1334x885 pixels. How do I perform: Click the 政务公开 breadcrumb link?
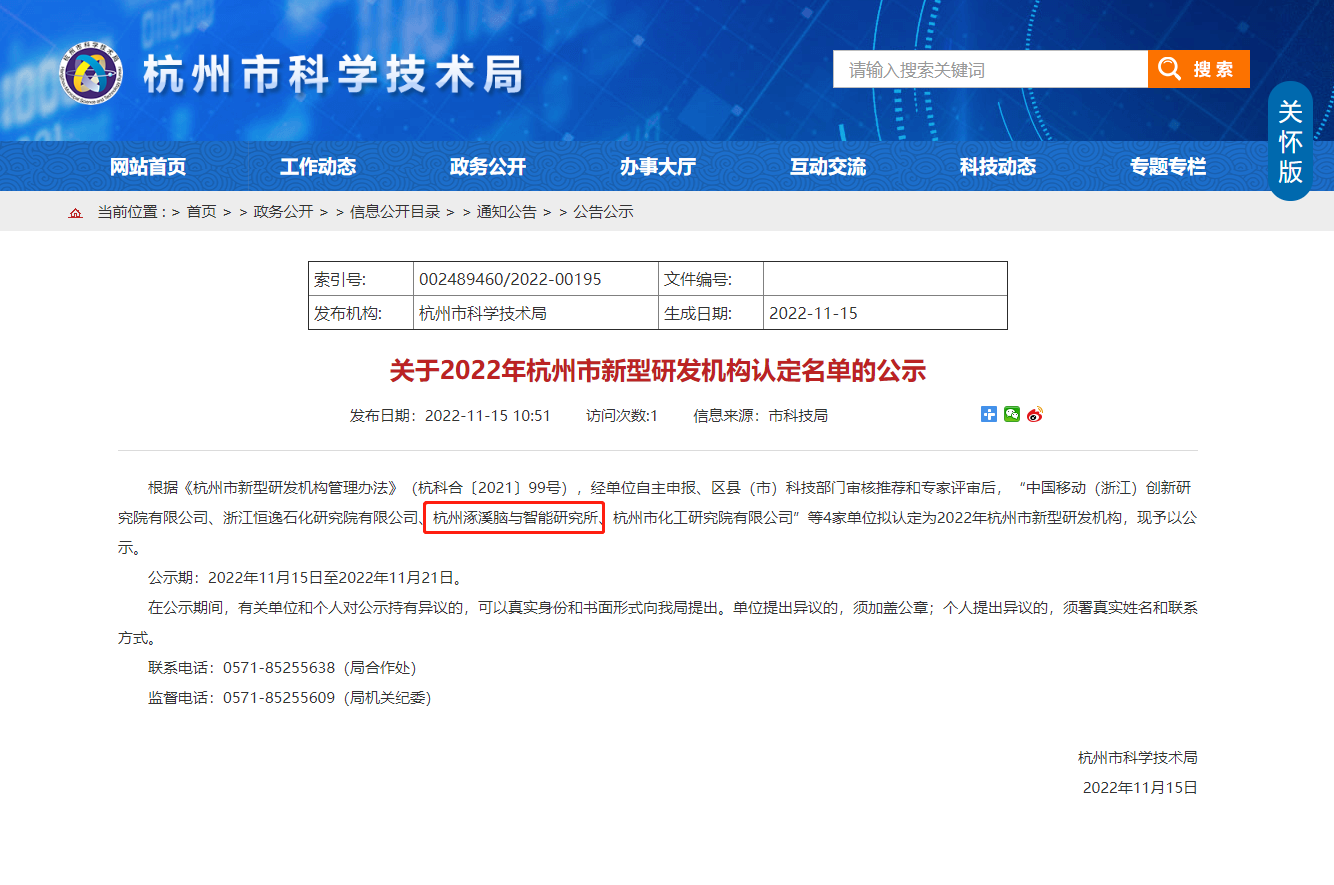283,212
